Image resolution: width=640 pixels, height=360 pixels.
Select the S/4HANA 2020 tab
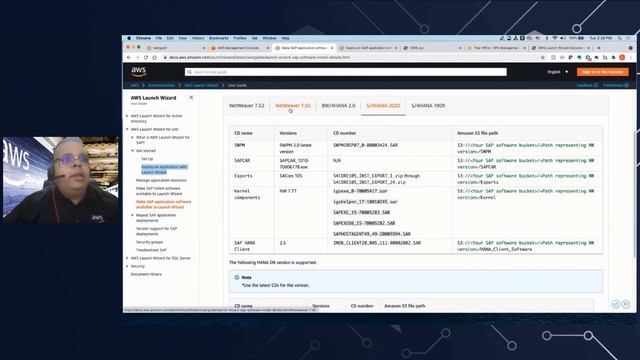[383, 106]
